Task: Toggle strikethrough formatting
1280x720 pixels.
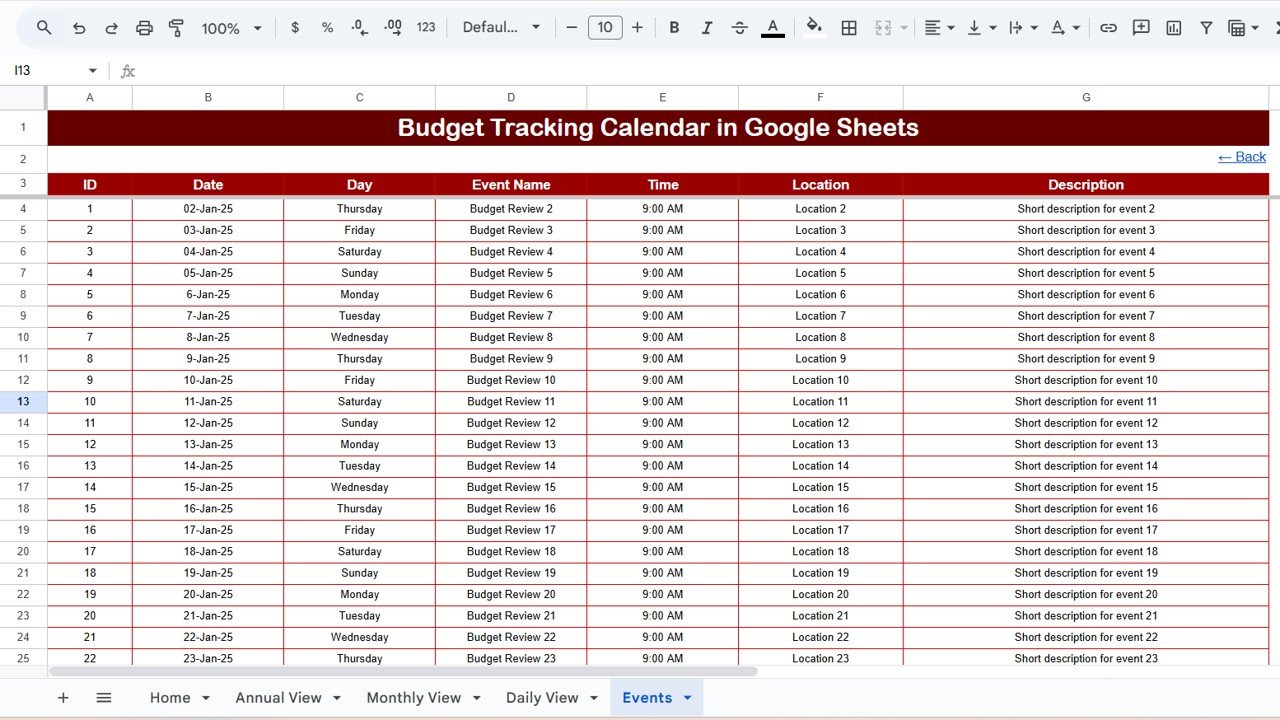Action: pyautogui.click(x=739, y=28)
